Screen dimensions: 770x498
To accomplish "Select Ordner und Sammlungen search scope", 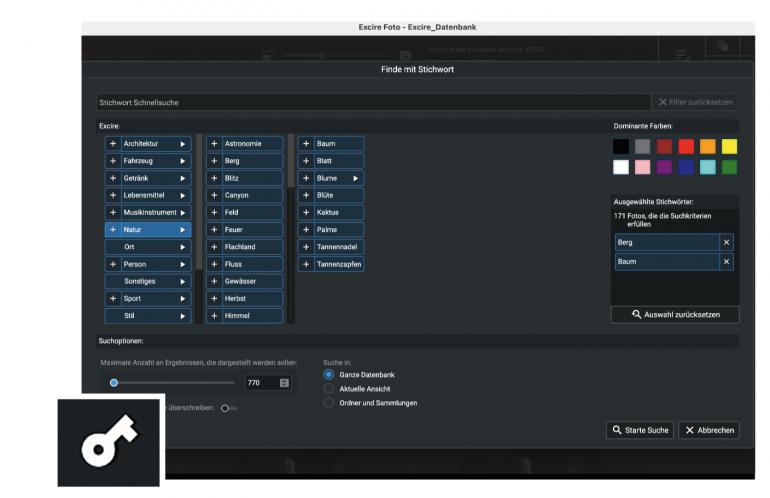I will 329,403.
